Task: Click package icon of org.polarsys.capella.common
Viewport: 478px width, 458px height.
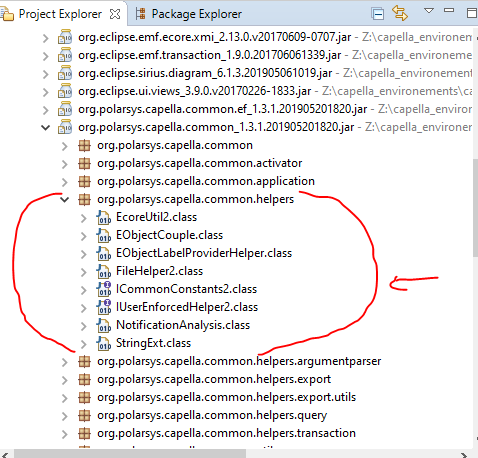Action: click(x=84, y=146)
